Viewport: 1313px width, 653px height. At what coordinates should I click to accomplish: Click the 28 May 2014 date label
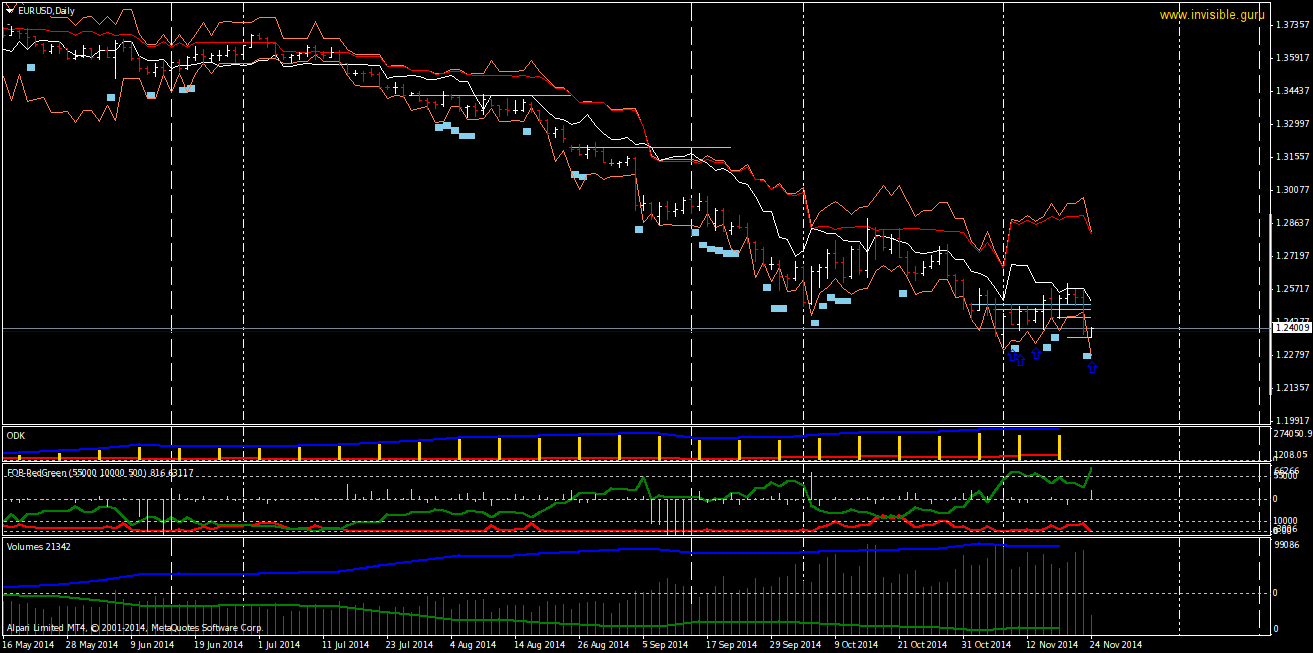[92, 645]
